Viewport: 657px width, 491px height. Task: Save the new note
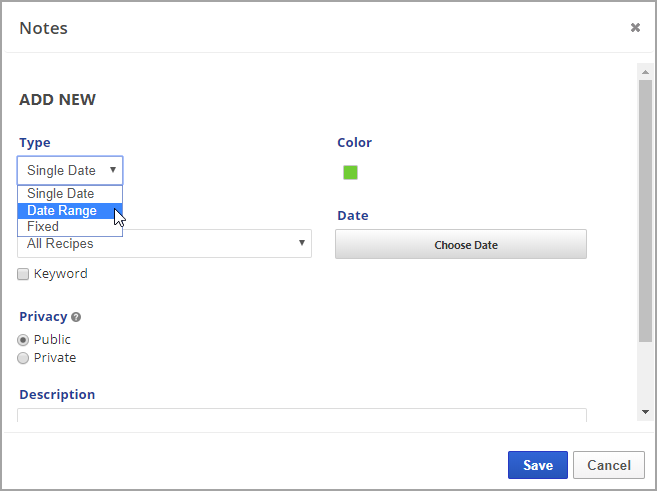[537, 465]
